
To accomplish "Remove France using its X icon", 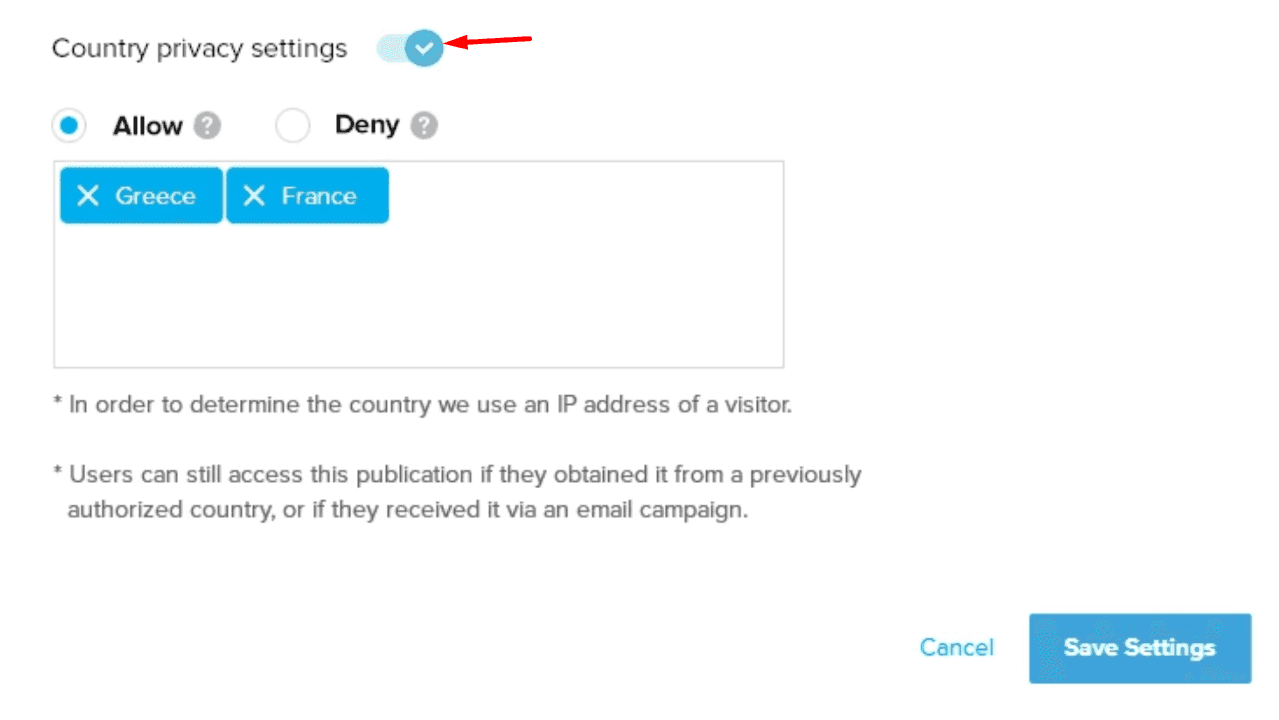I will coord(254,196).
